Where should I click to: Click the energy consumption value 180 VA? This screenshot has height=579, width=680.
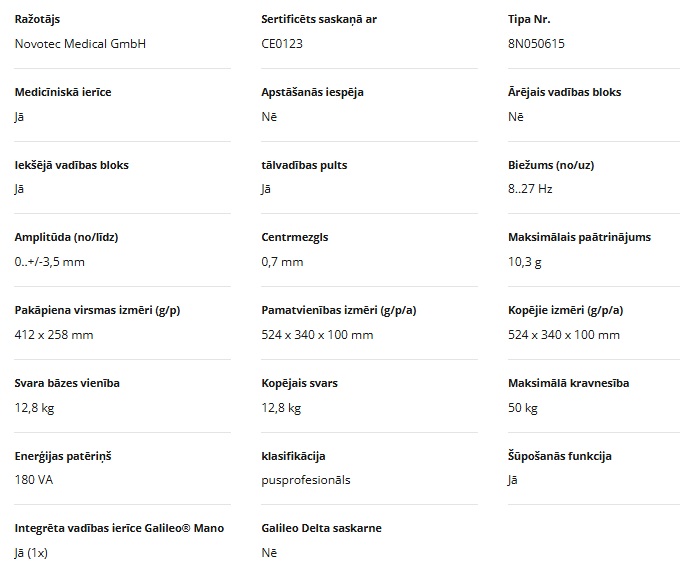pos(35,480)
